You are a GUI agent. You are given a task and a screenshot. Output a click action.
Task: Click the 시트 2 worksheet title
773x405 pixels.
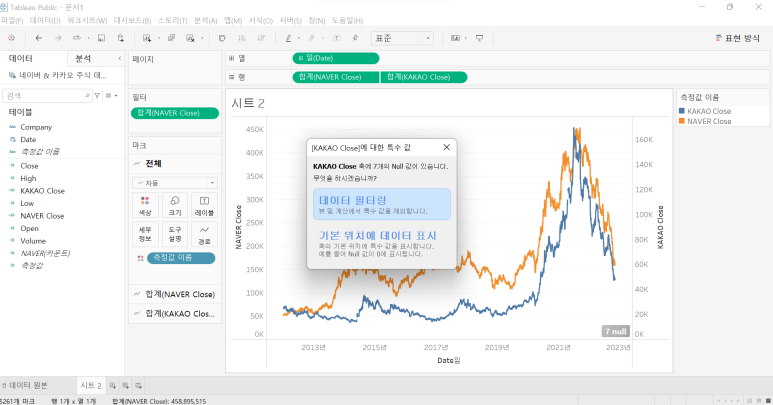point(248,103)
